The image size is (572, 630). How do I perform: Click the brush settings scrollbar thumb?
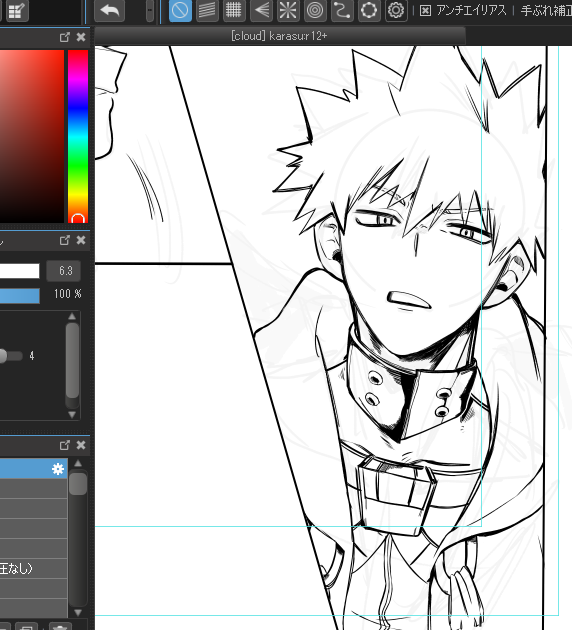72,360
